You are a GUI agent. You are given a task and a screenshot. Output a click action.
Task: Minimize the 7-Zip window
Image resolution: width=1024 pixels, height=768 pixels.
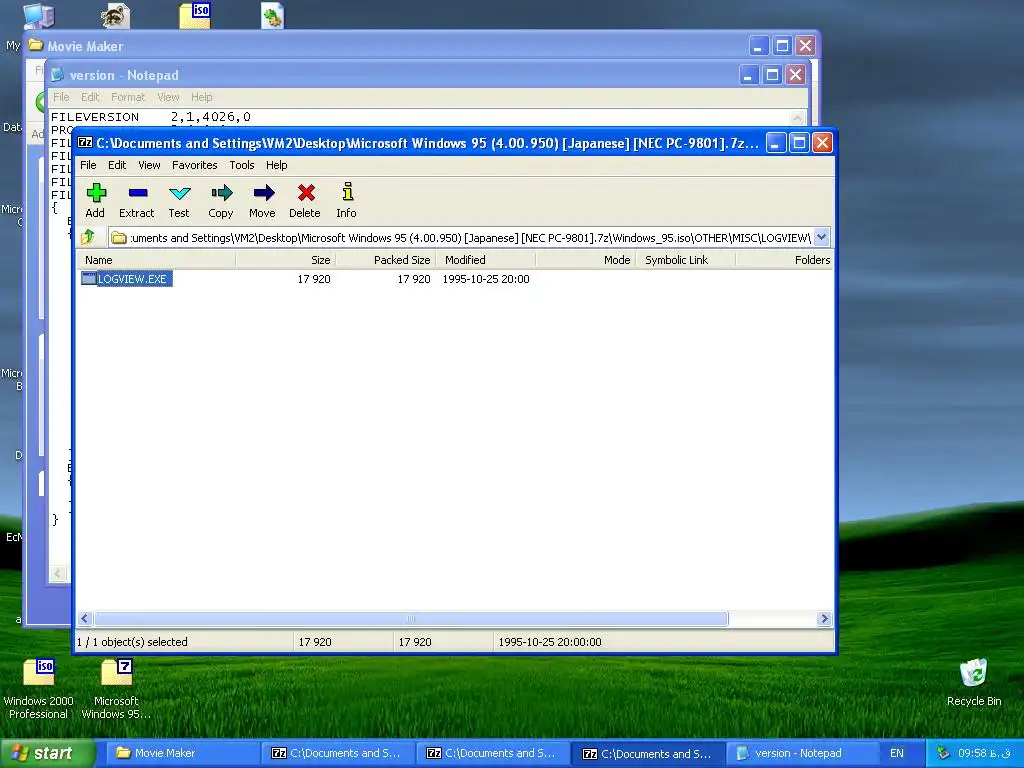[x=775, y=143]
